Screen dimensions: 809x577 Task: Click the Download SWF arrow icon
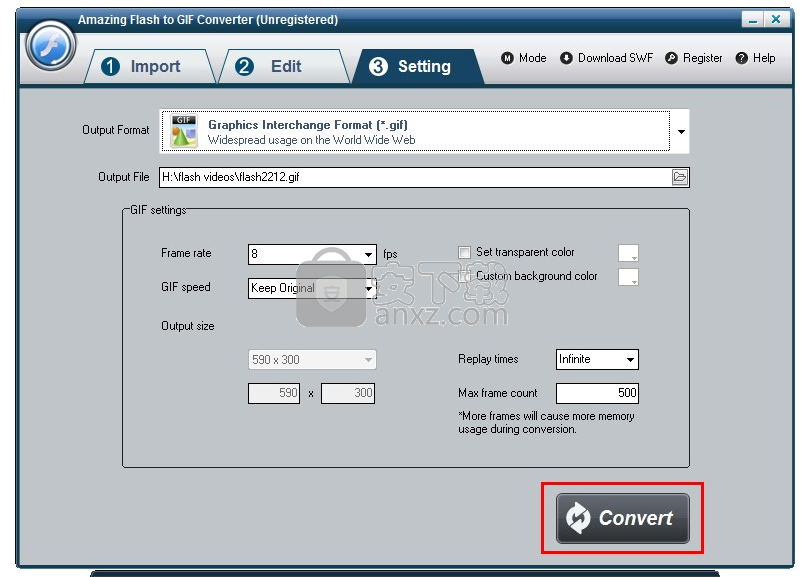566,58
